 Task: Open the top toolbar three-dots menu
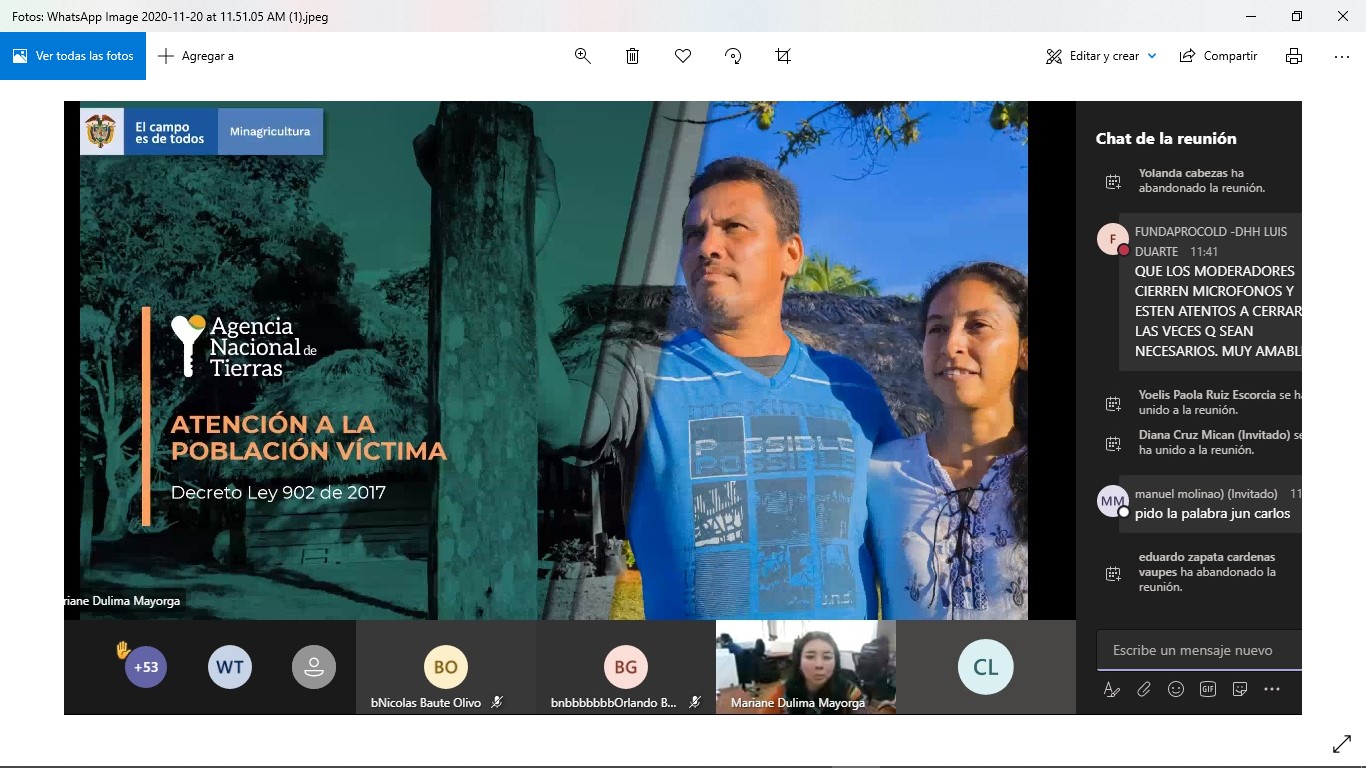pos(1342,56)
